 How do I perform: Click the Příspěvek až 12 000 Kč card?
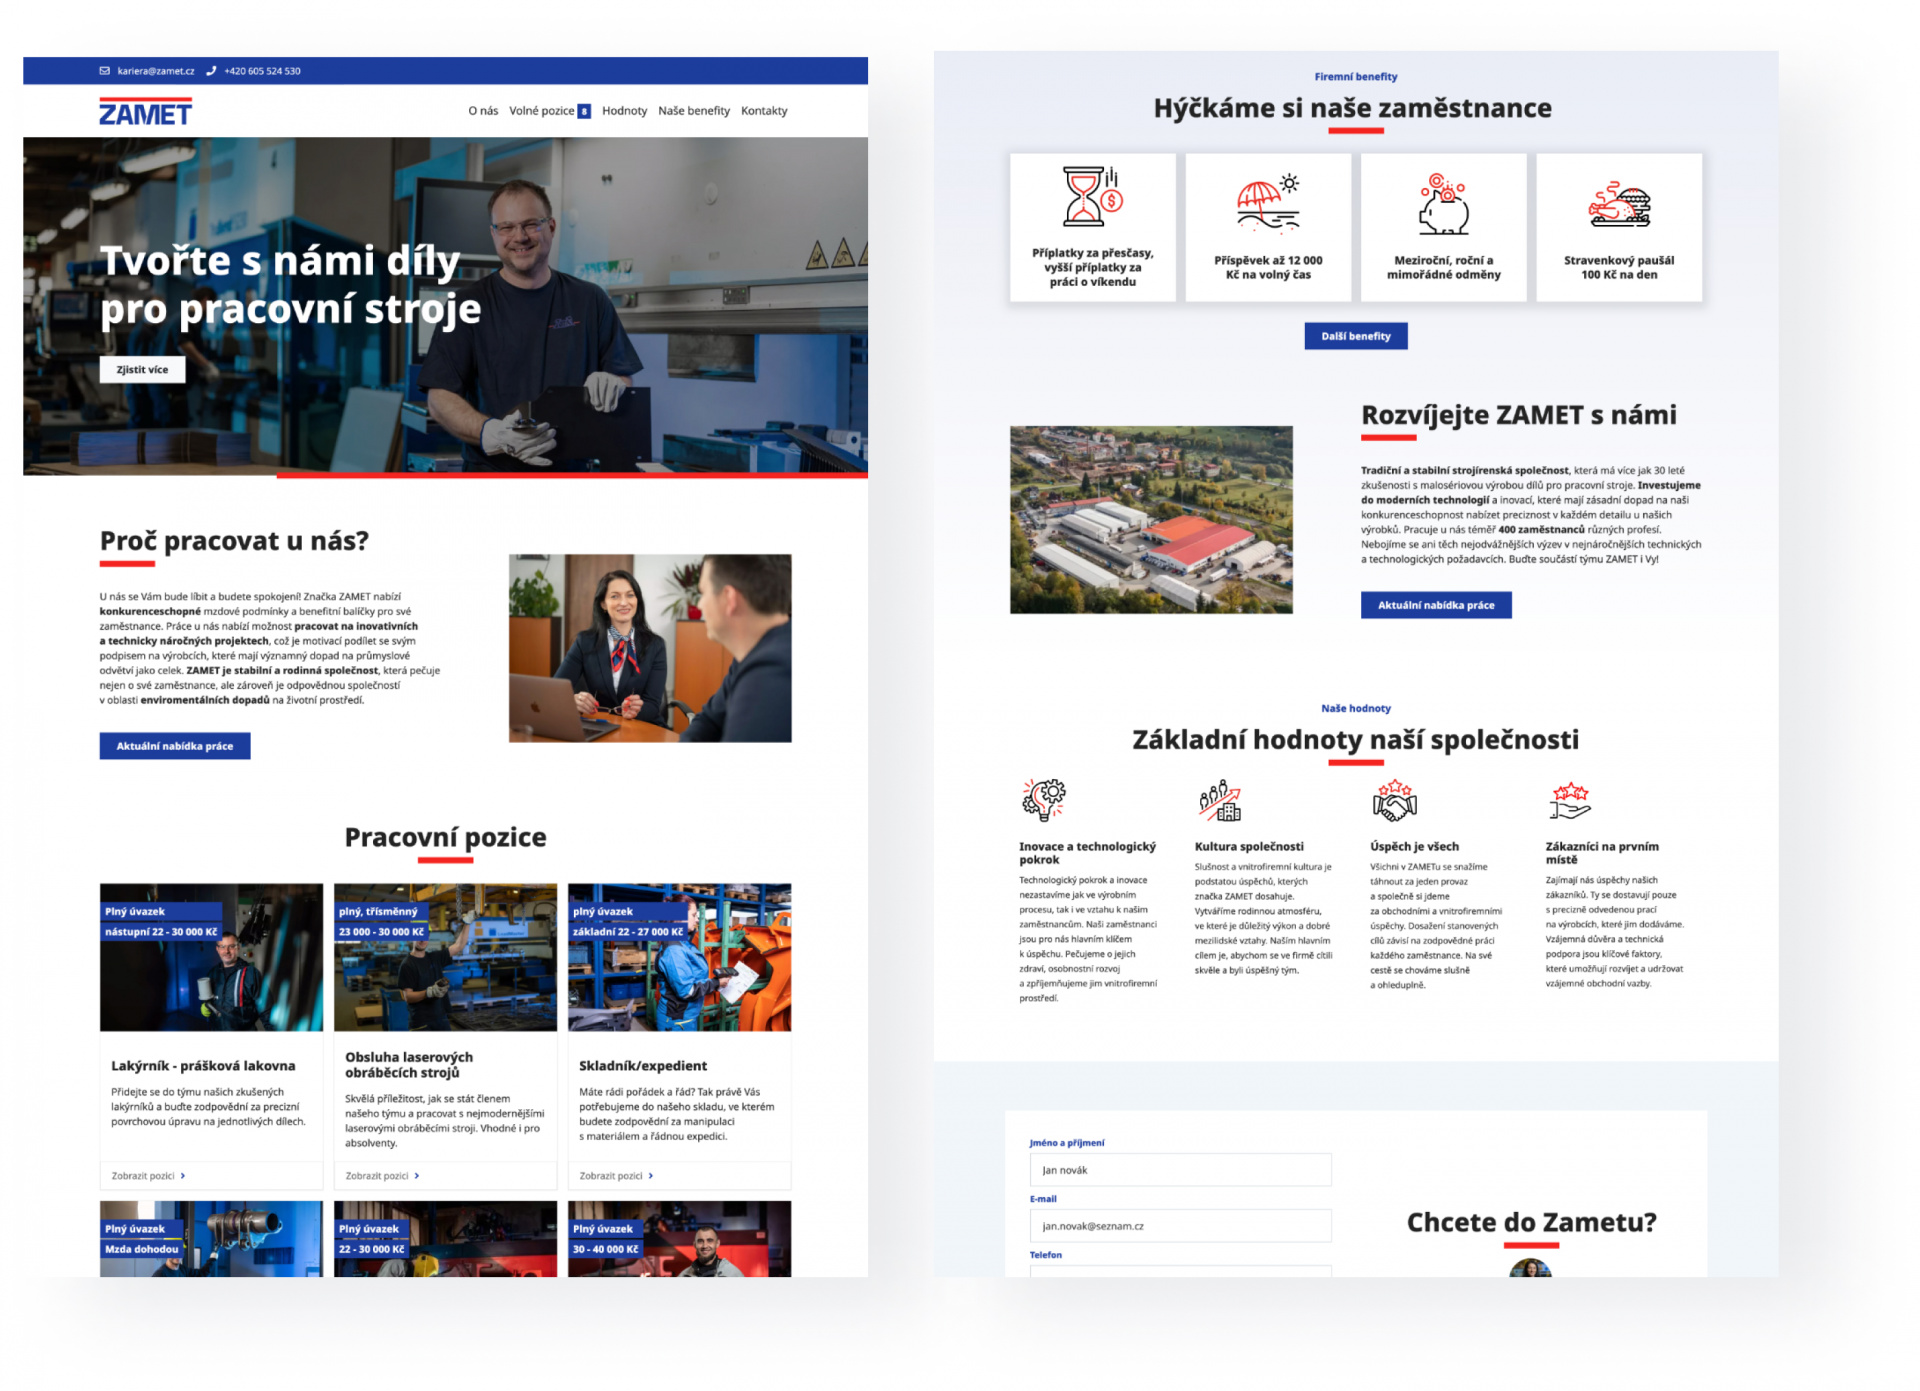click(1268, 227)
